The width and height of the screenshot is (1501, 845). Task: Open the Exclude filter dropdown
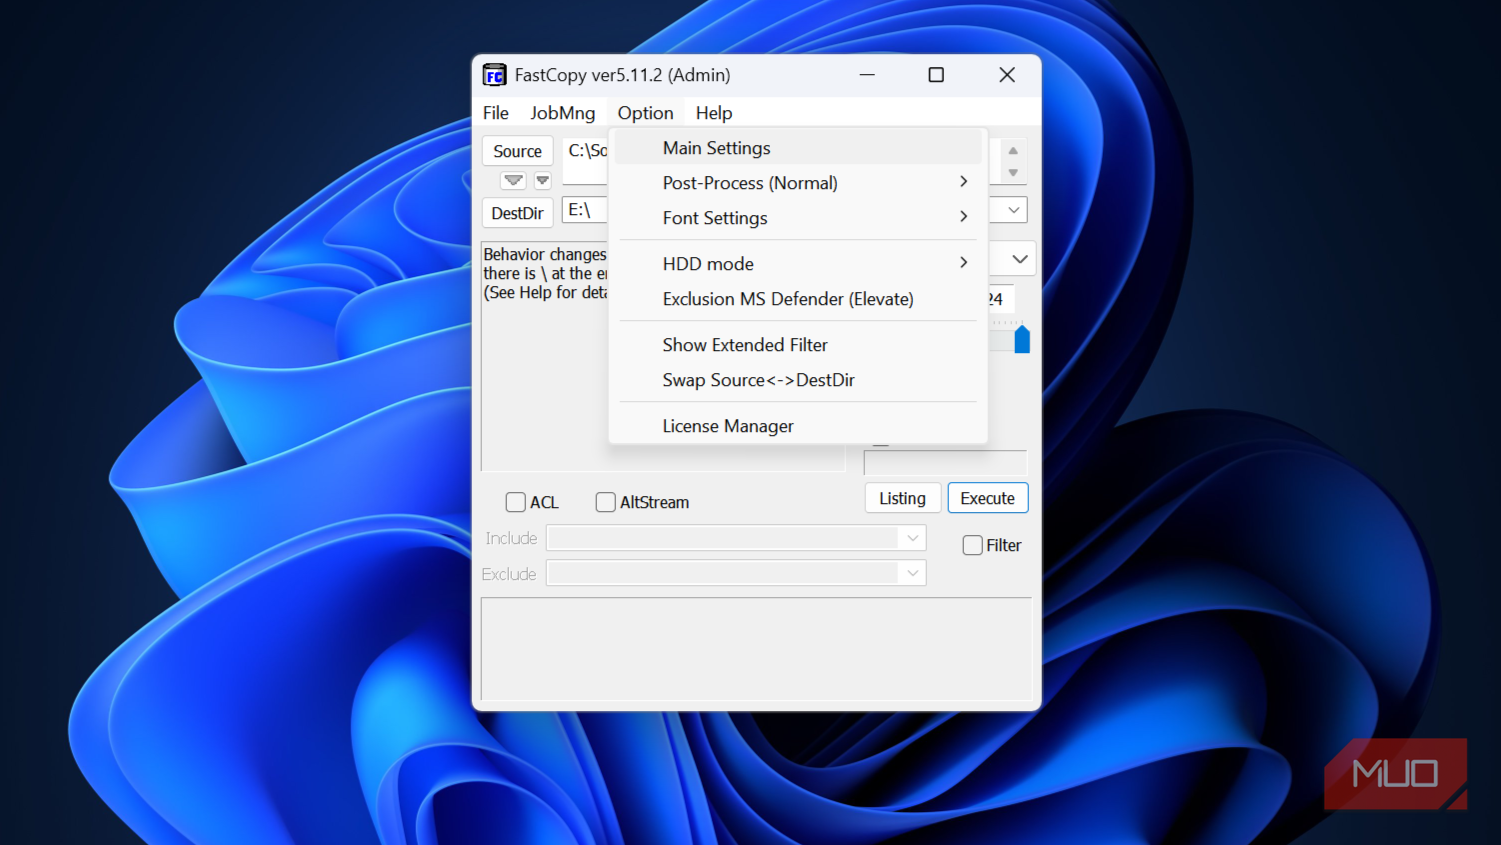click(912, 573)
